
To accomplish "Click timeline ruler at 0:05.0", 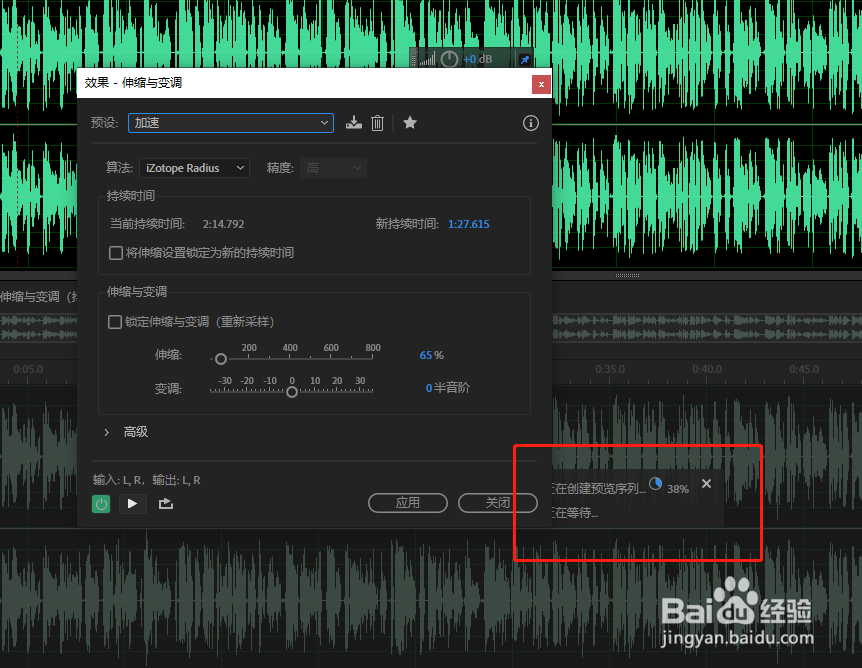I will (x=28, y=369).
